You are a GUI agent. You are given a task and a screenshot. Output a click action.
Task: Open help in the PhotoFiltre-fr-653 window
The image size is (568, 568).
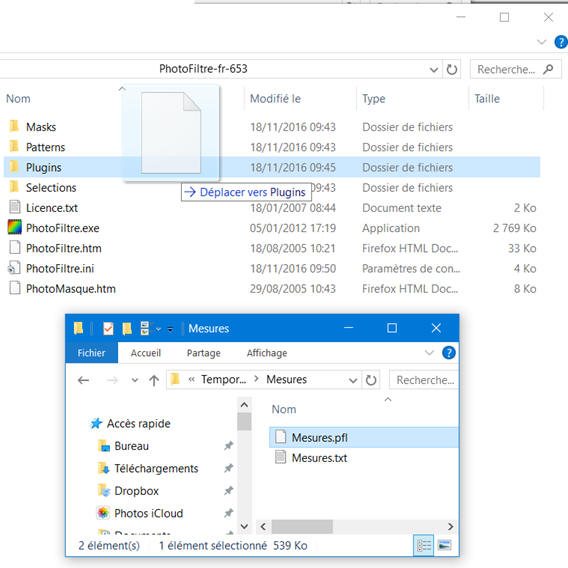click(561, 42)
